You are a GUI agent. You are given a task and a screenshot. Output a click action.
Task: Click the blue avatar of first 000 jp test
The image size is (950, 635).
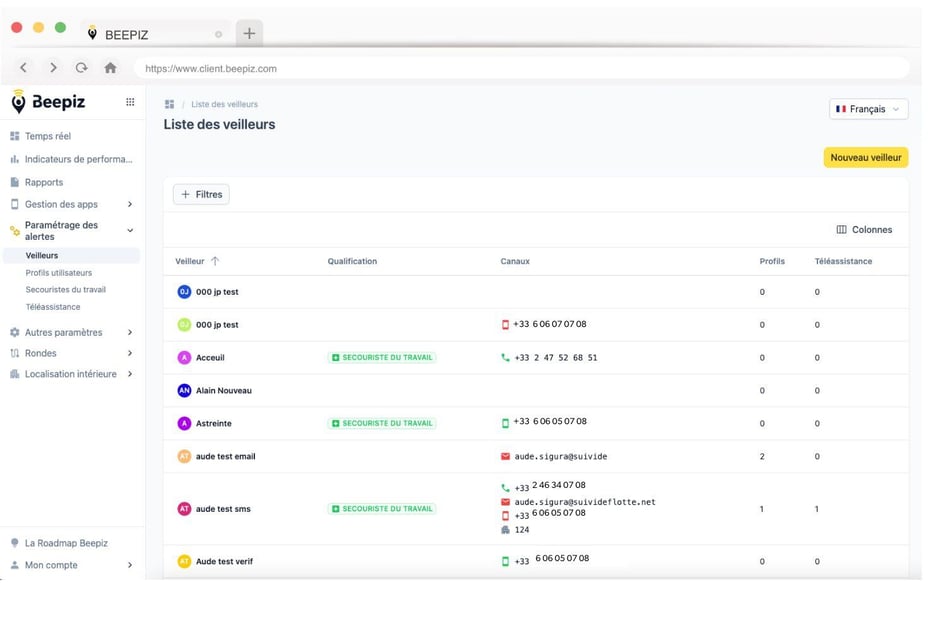[184, 291]
